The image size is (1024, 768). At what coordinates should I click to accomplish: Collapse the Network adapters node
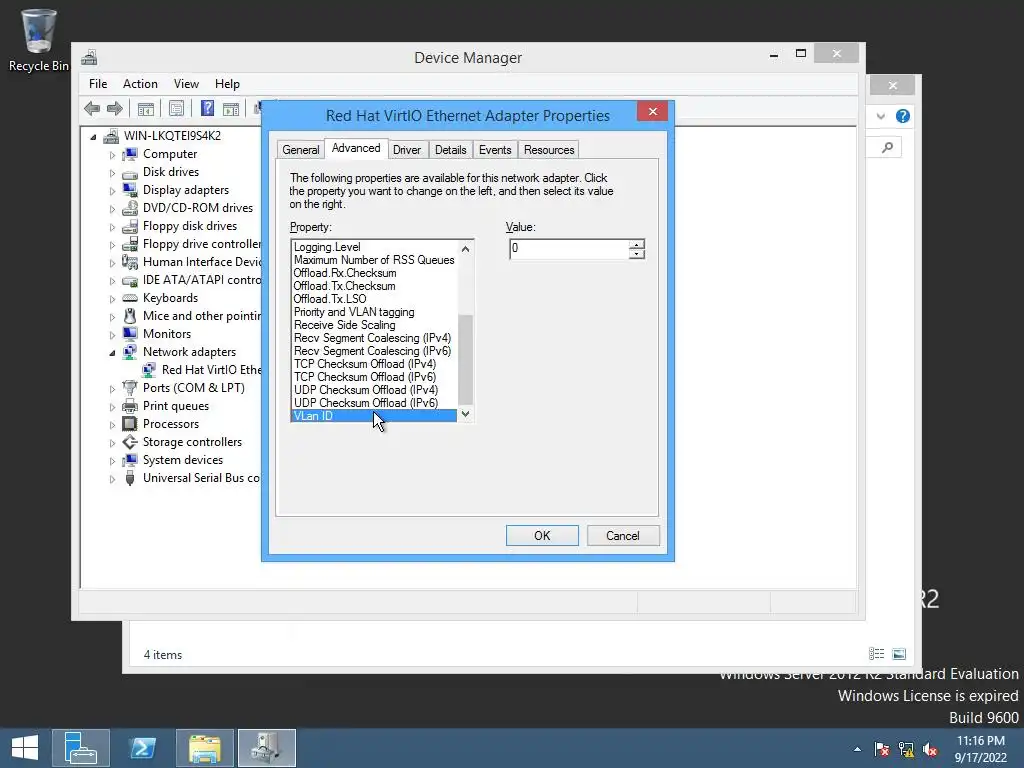(112, 353)
